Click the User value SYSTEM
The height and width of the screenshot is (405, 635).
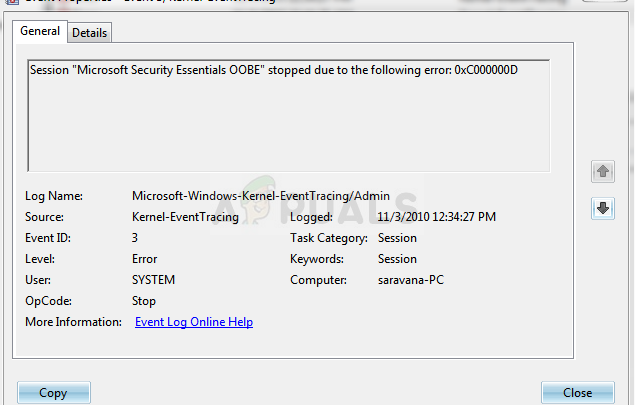pos(154,280)
